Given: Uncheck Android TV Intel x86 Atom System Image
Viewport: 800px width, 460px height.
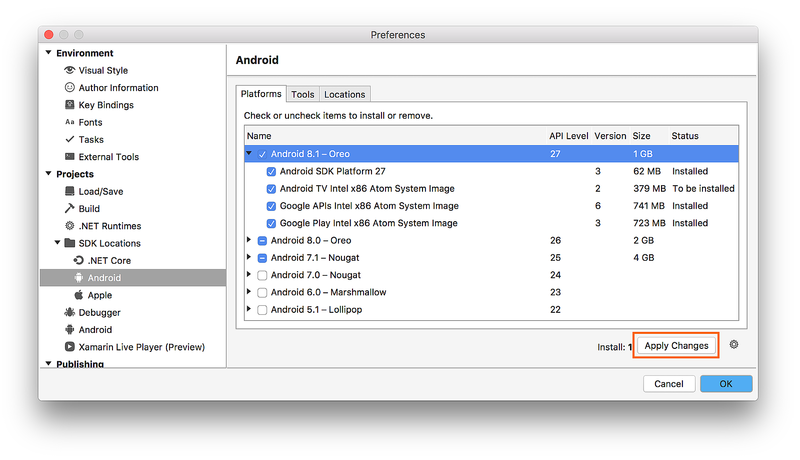Looking at the screenshot, I should point(271,189).
